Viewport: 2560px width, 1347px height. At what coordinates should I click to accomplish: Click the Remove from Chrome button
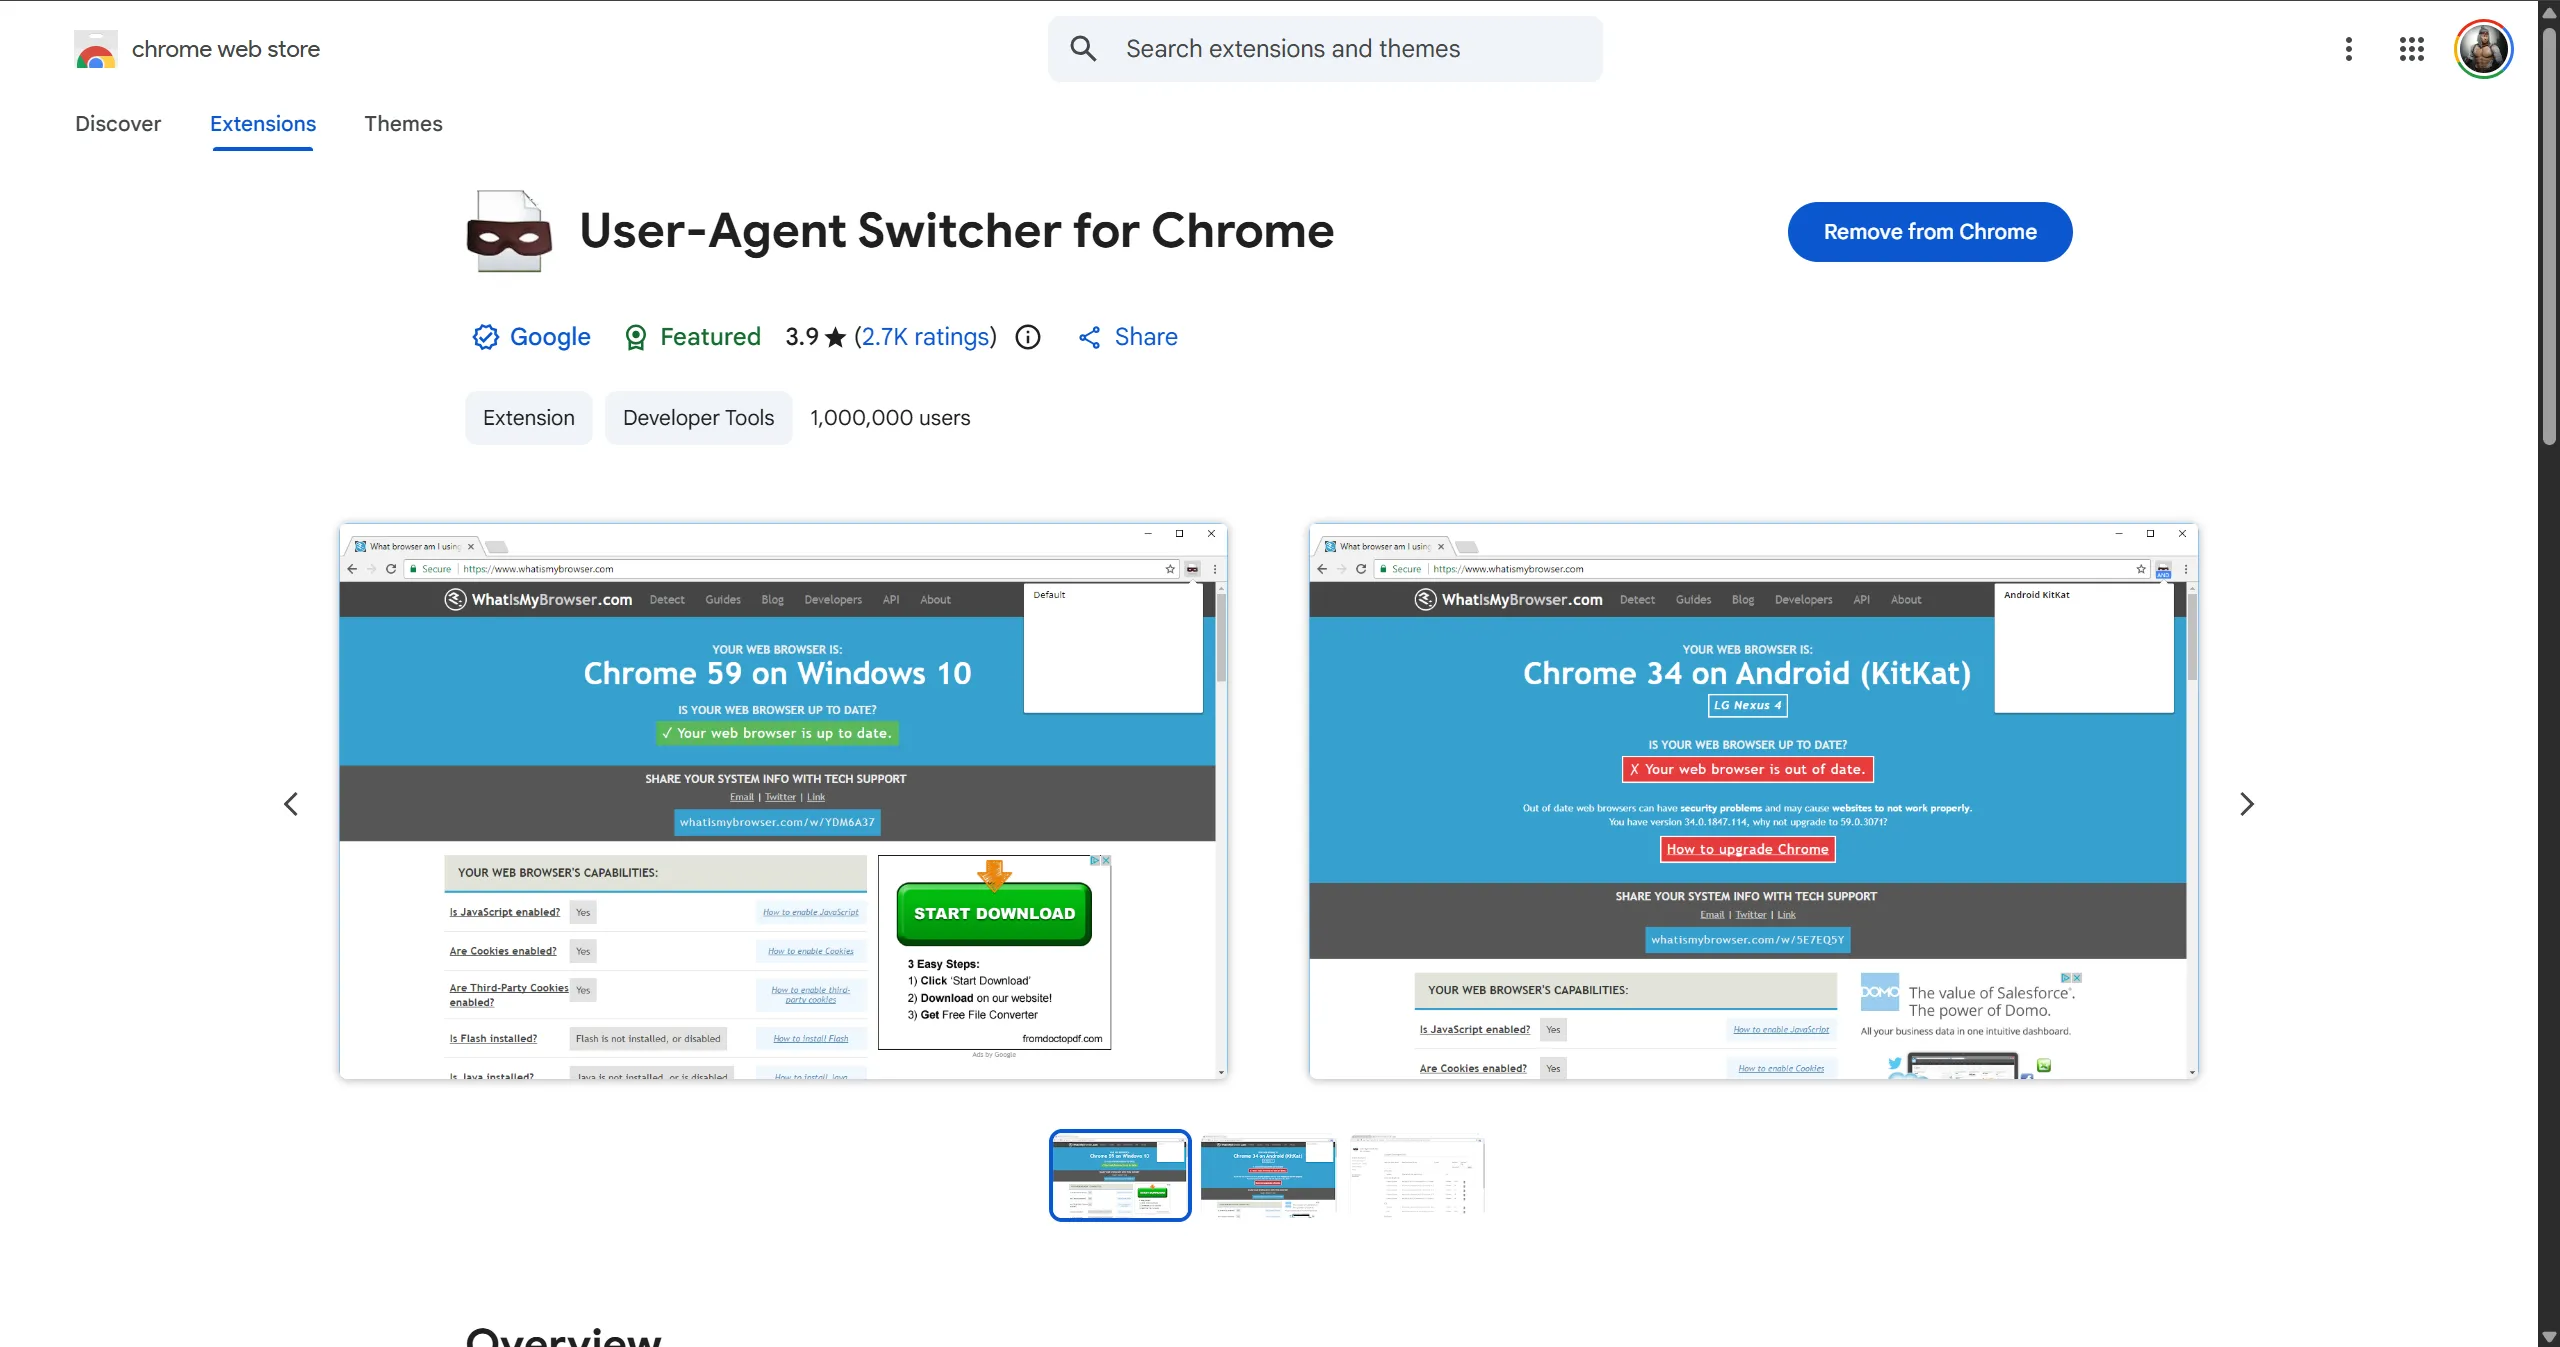coord(1929,231)
